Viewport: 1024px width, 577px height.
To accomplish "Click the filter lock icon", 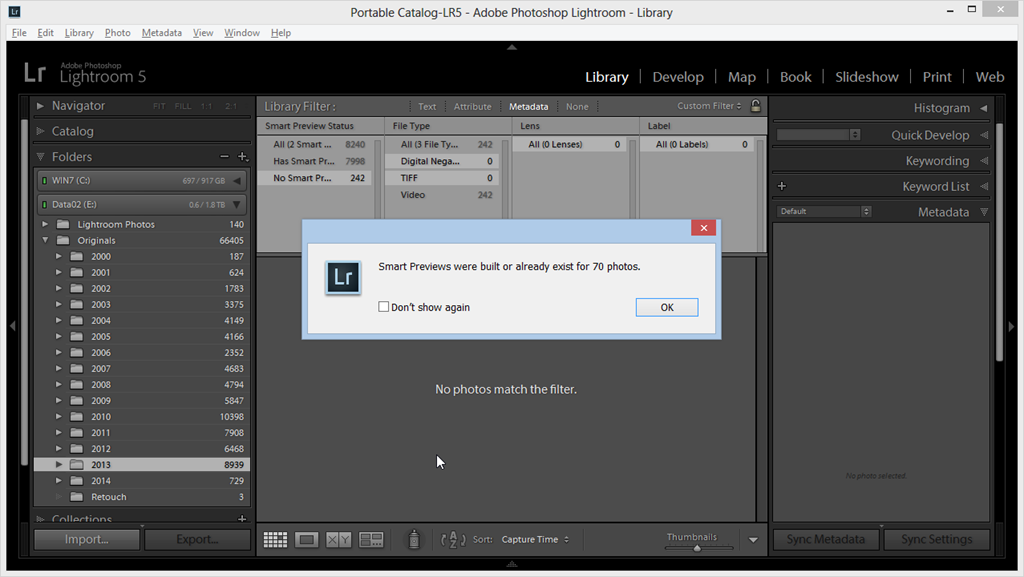I will (756, 106).
